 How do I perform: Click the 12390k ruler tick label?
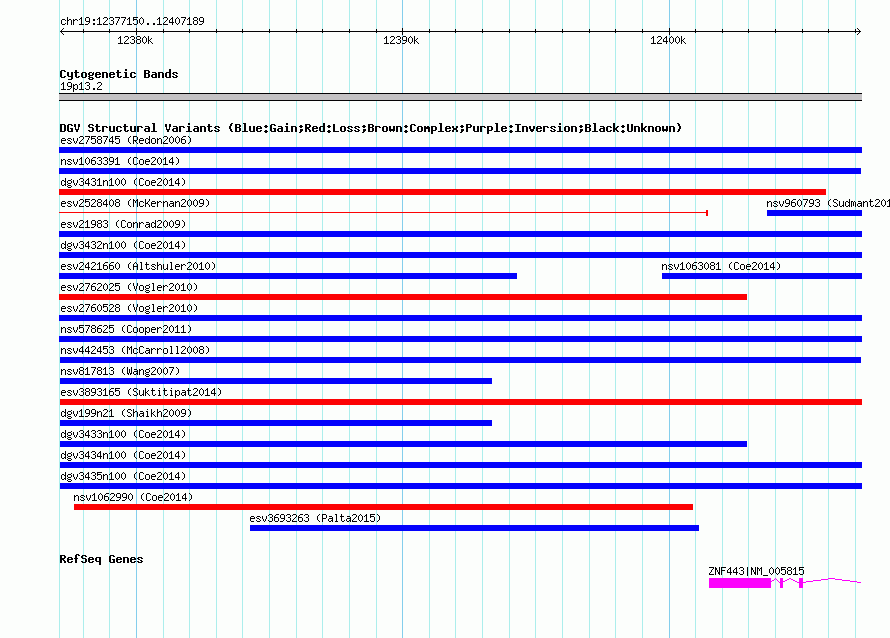point(401,40)
